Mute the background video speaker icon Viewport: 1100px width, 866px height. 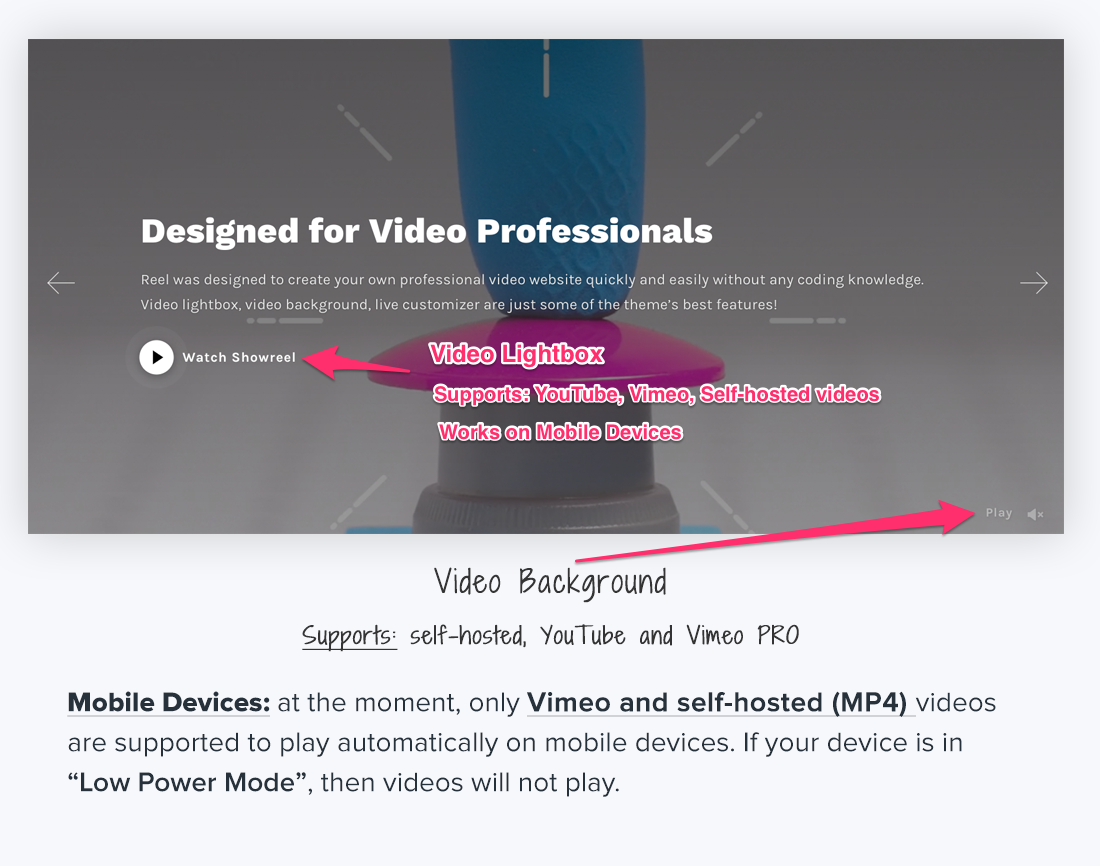(1035, 514)
